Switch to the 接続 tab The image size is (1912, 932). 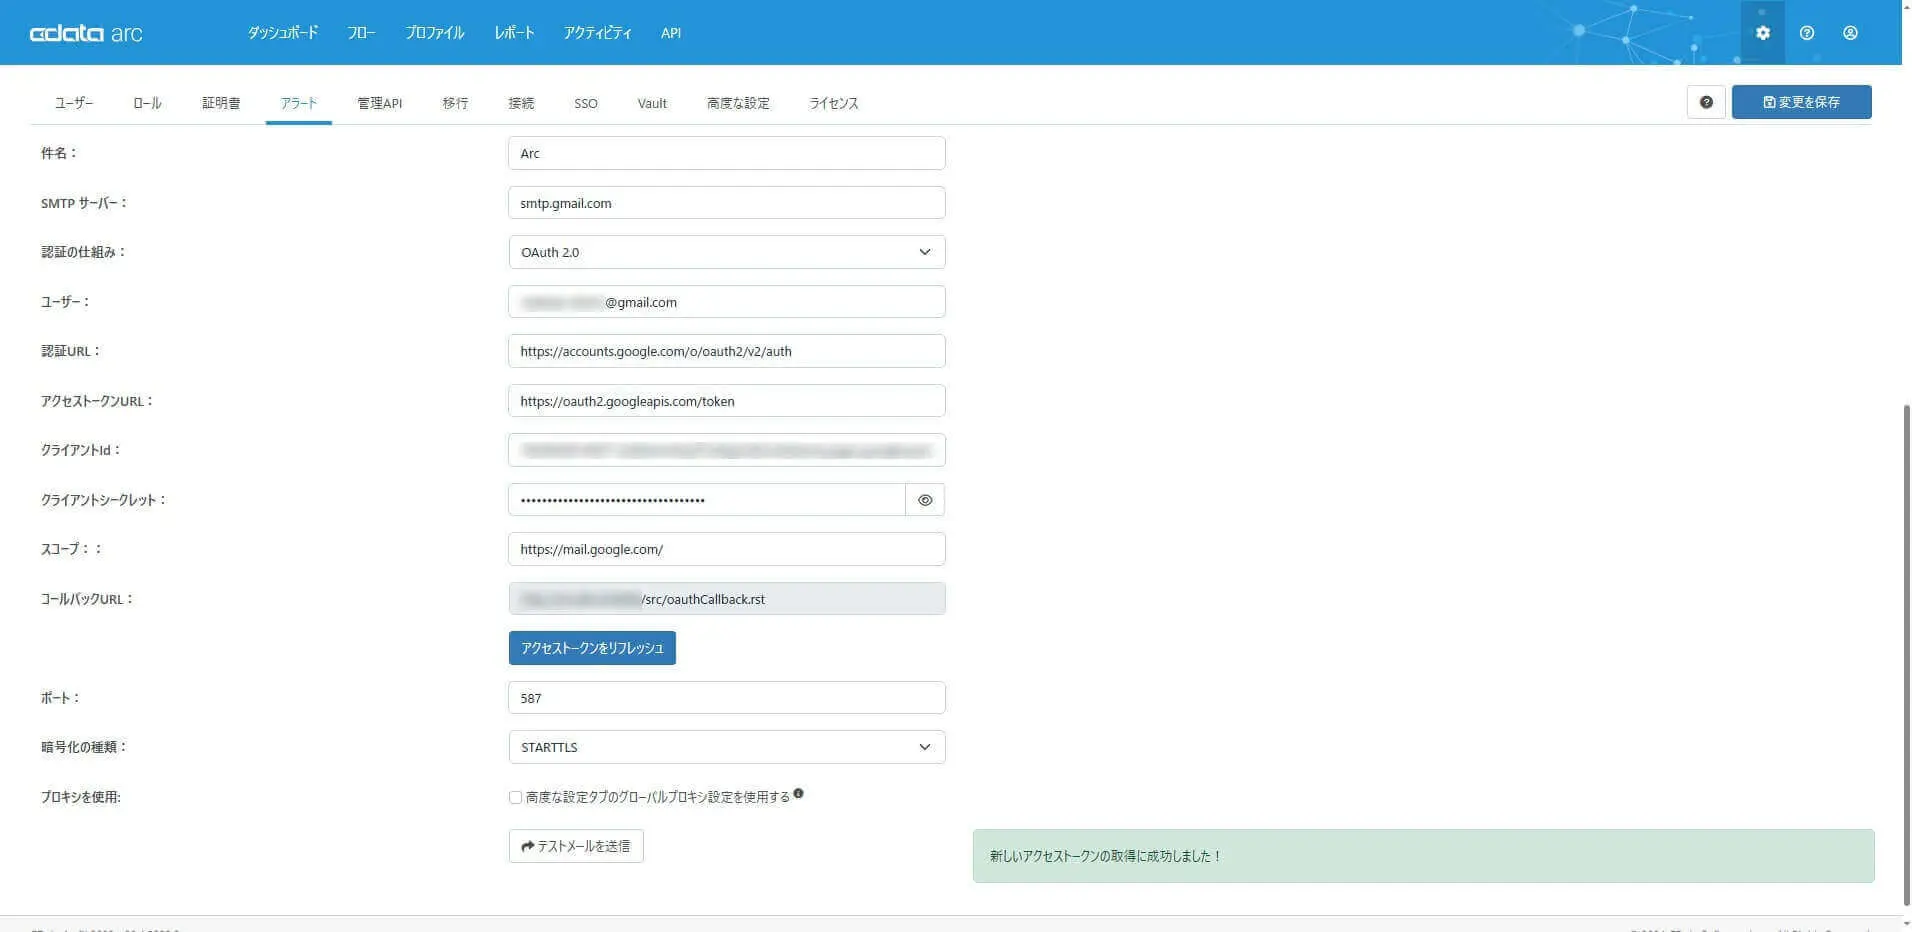521,103
